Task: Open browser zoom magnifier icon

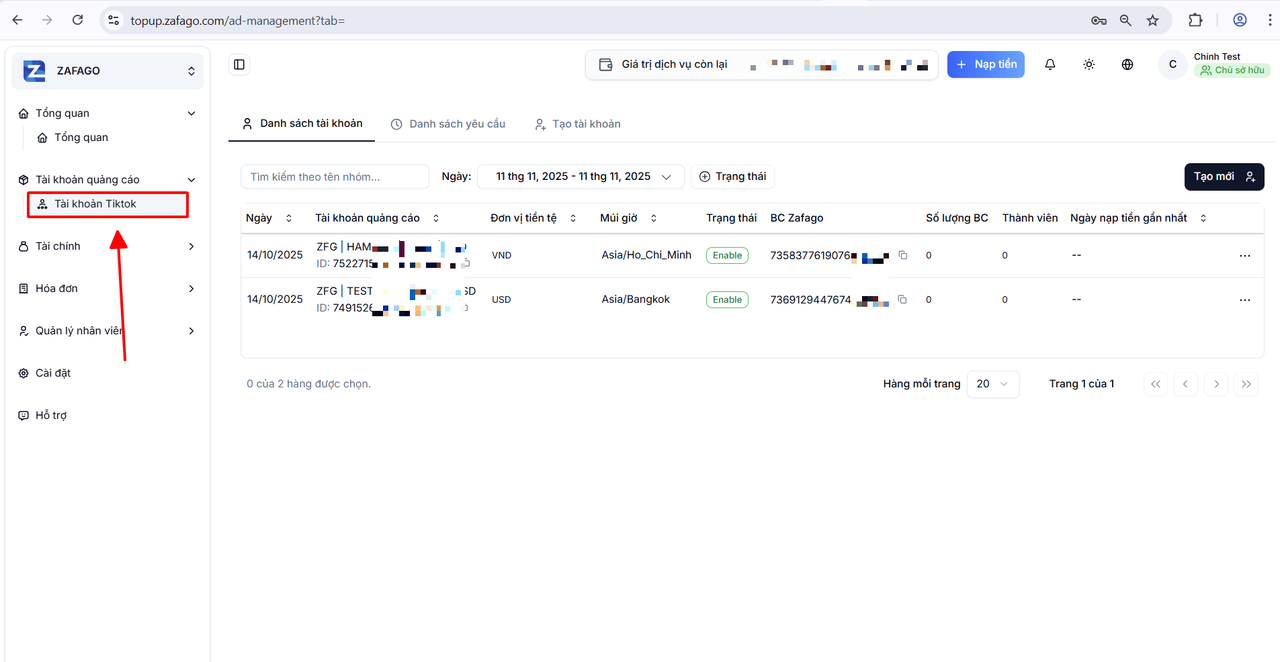Action: pos(1126,20)
